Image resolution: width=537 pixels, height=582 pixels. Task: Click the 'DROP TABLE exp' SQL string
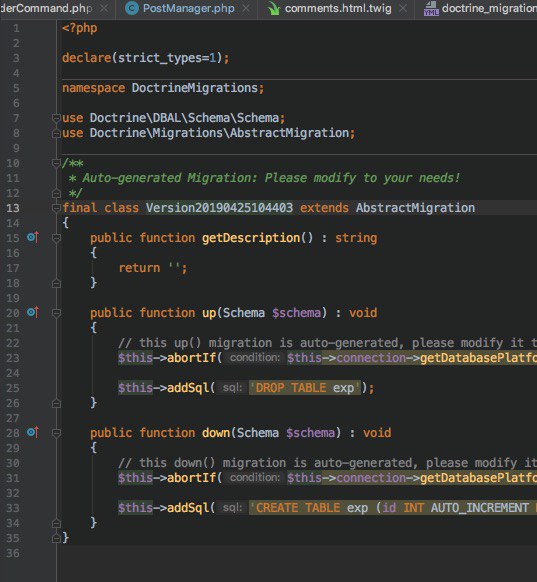coord(305,388)
